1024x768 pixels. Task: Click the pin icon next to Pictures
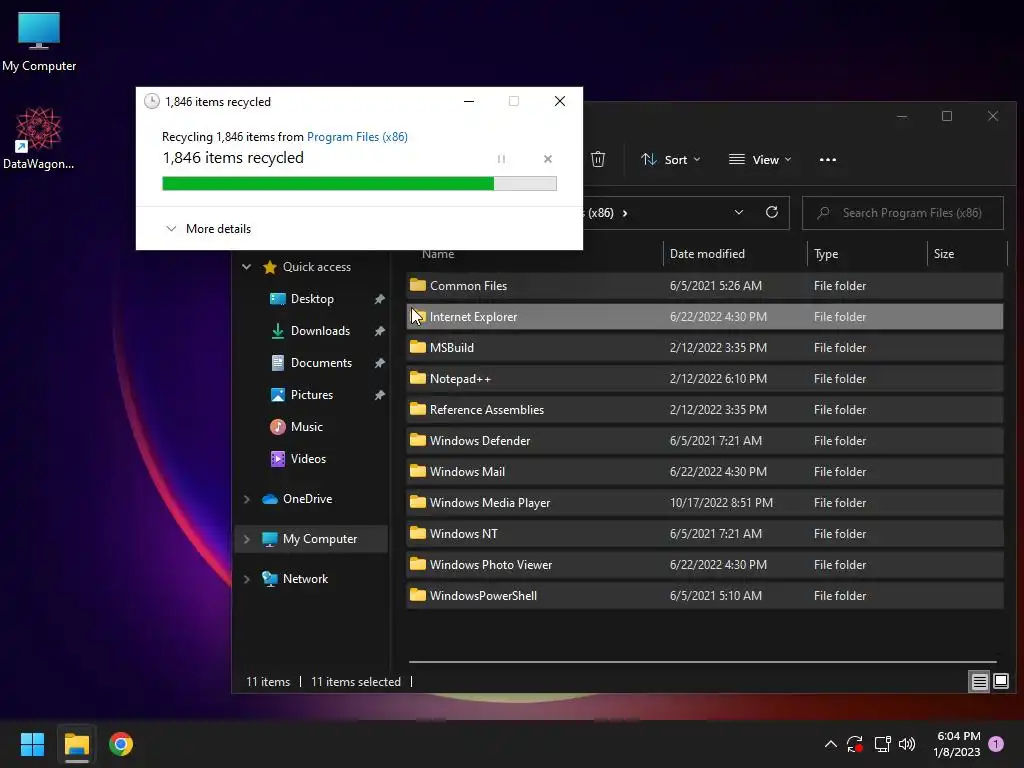pyautogui.click(x=379, y=394)
